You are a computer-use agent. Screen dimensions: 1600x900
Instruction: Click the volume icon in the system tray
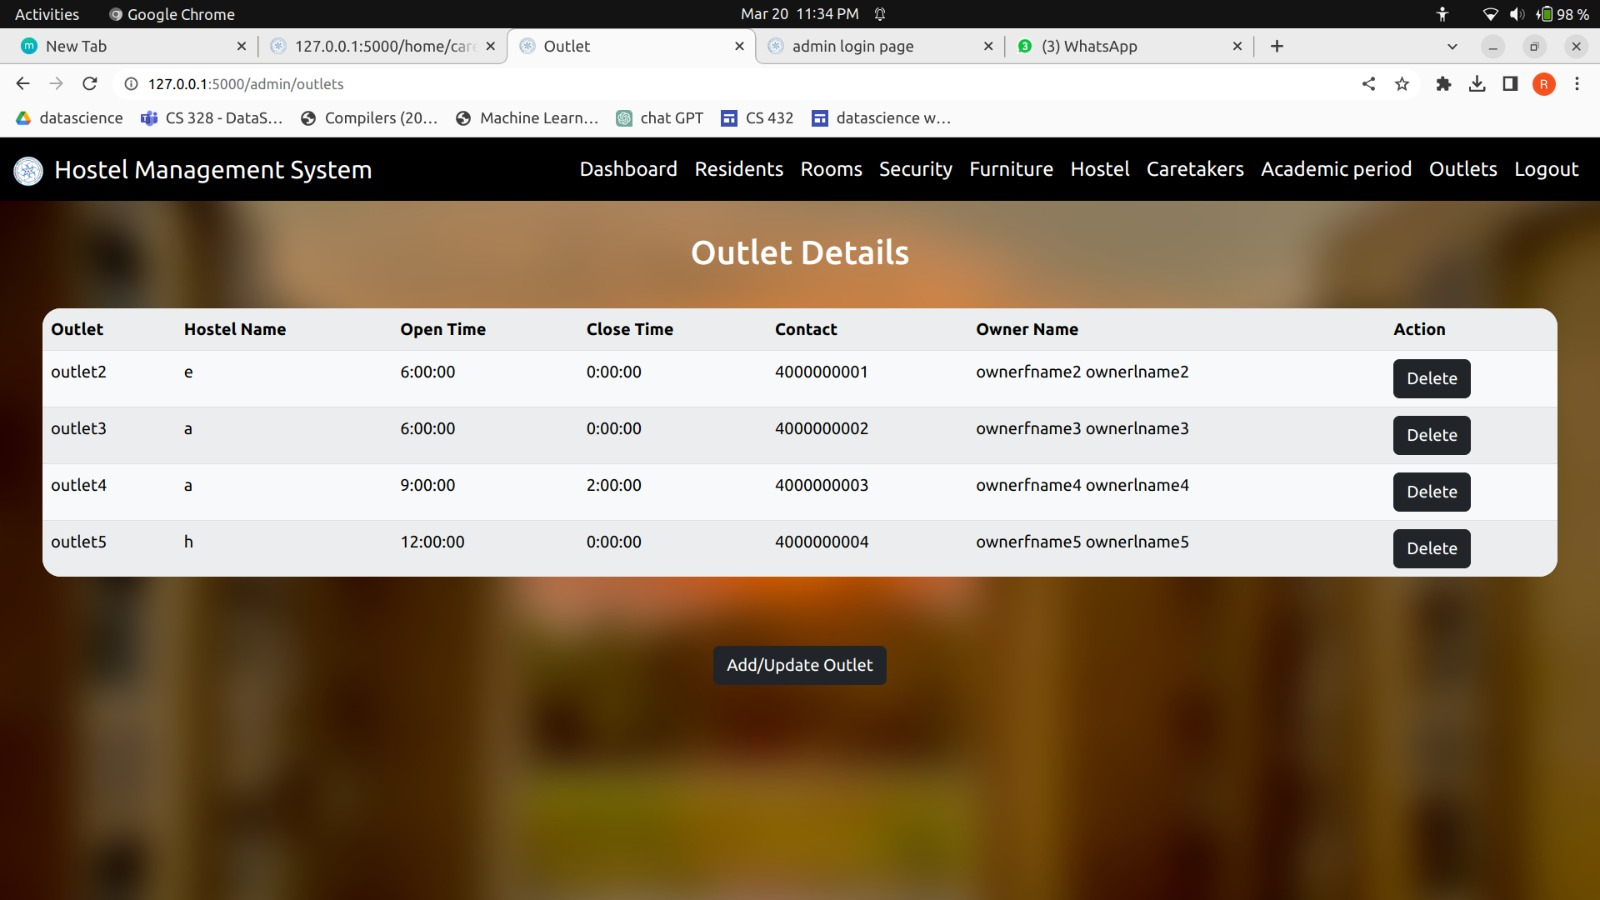point(1516,14)
